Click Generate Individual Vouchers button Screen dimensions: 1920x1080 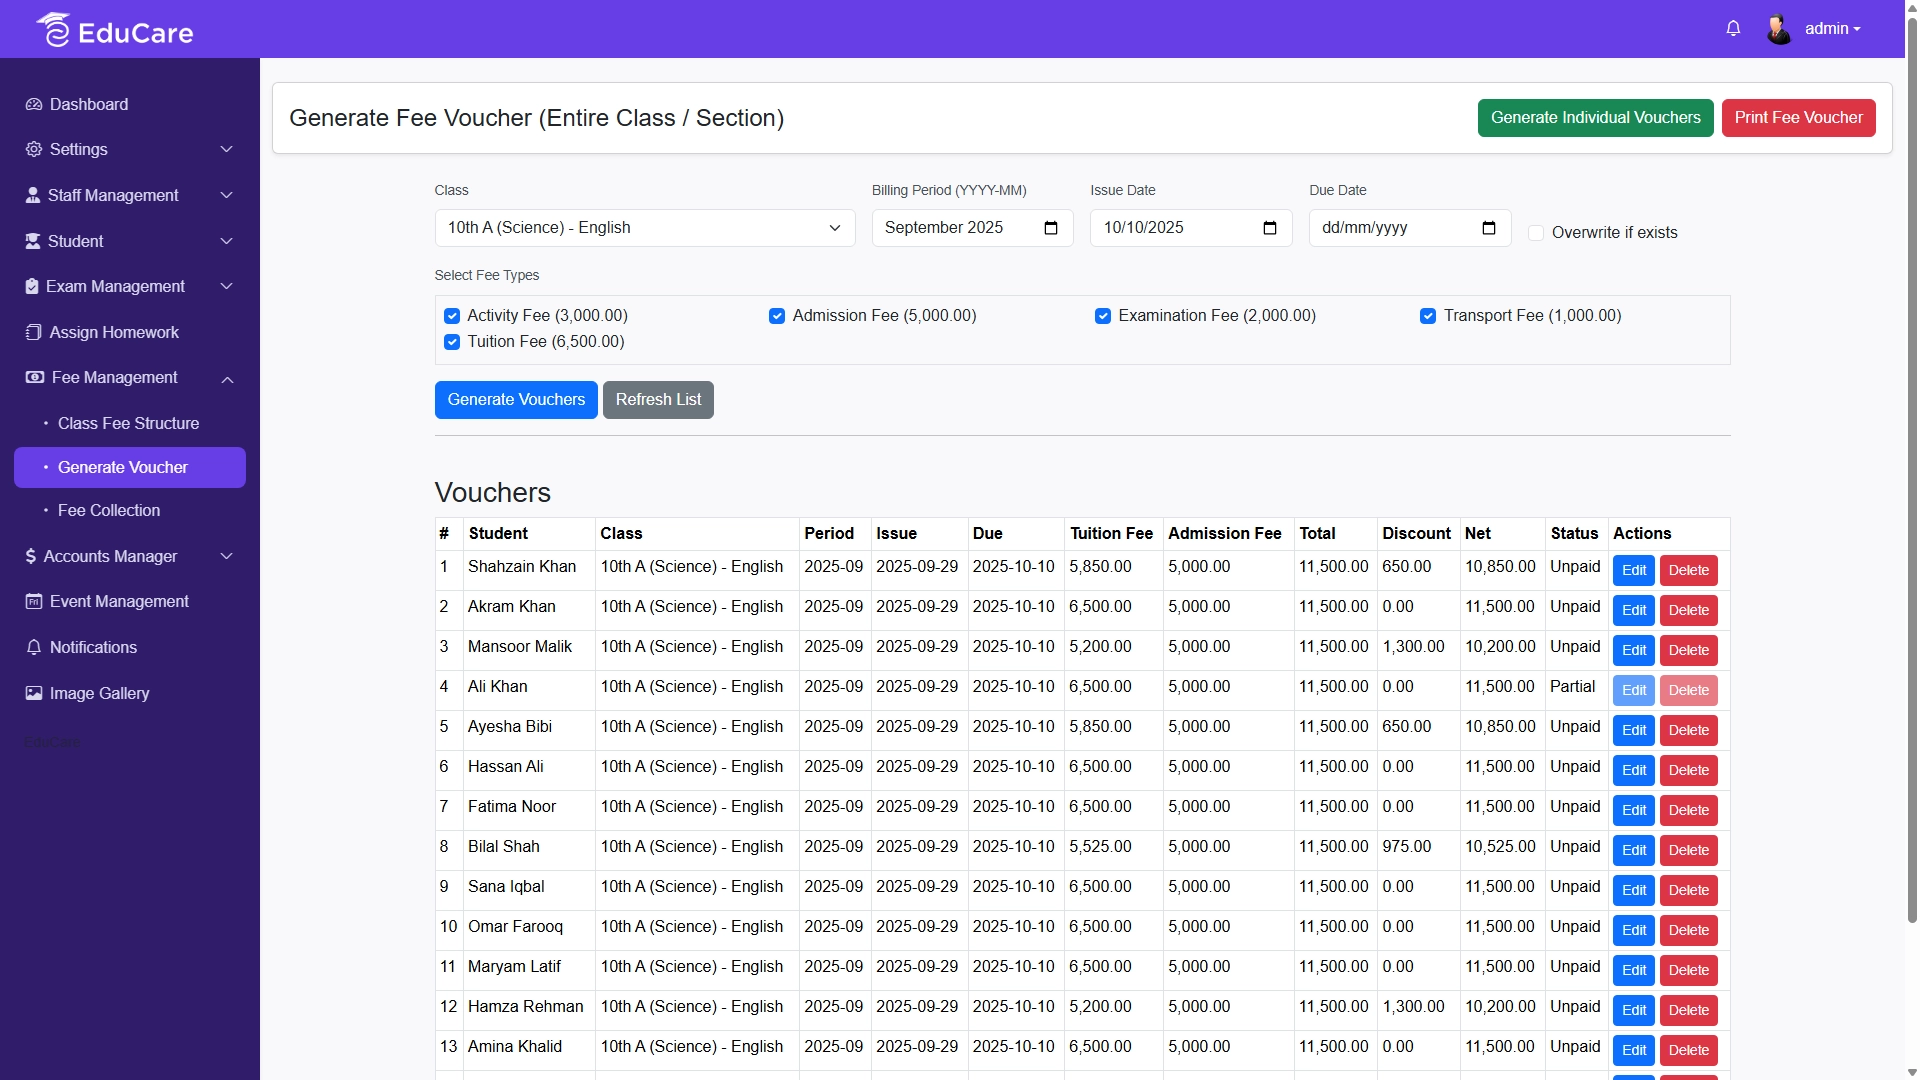1595,118
